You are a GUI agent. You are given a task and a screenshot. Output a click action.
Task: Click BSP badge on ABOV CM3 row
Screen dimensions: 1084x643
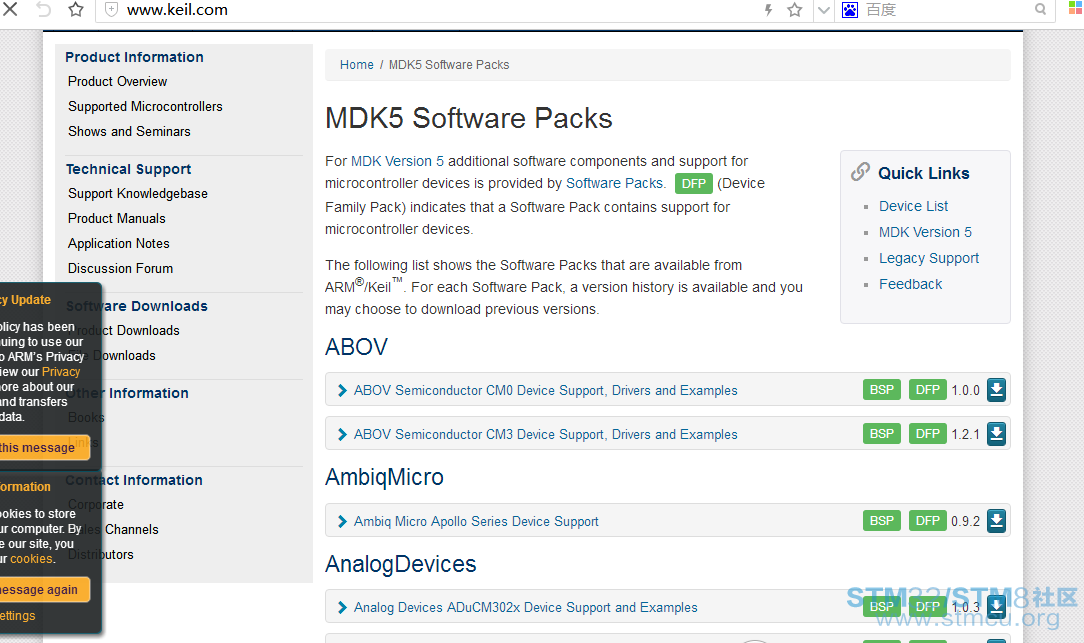tap(881, 434)
